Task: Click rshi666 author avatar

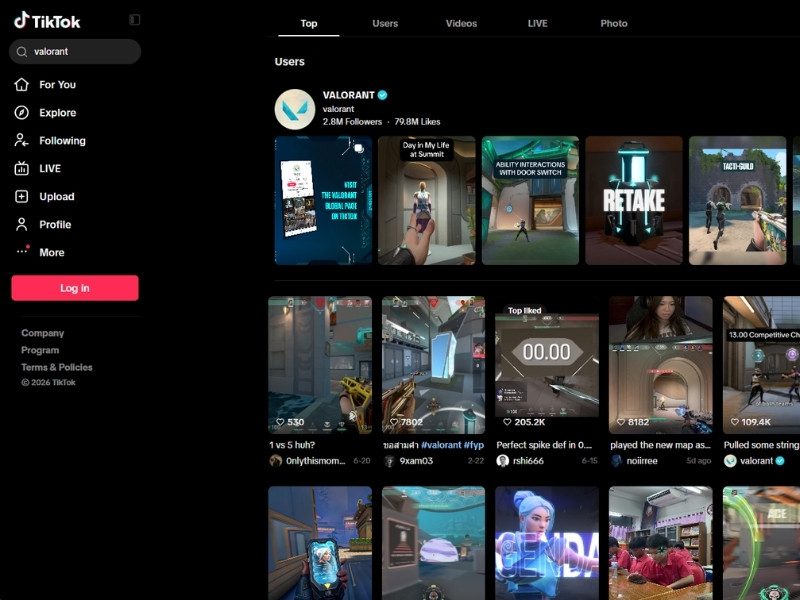Action: click(x=503, y=461)
